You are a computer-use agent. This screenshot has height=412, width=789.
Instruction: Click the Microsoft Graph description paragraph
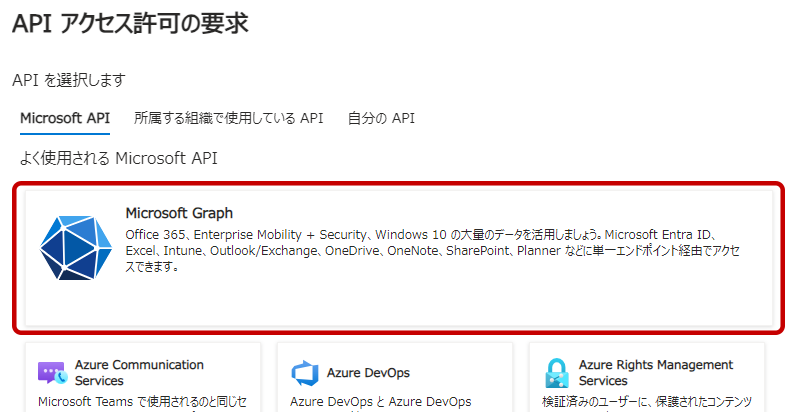click(x=430, y=250)
